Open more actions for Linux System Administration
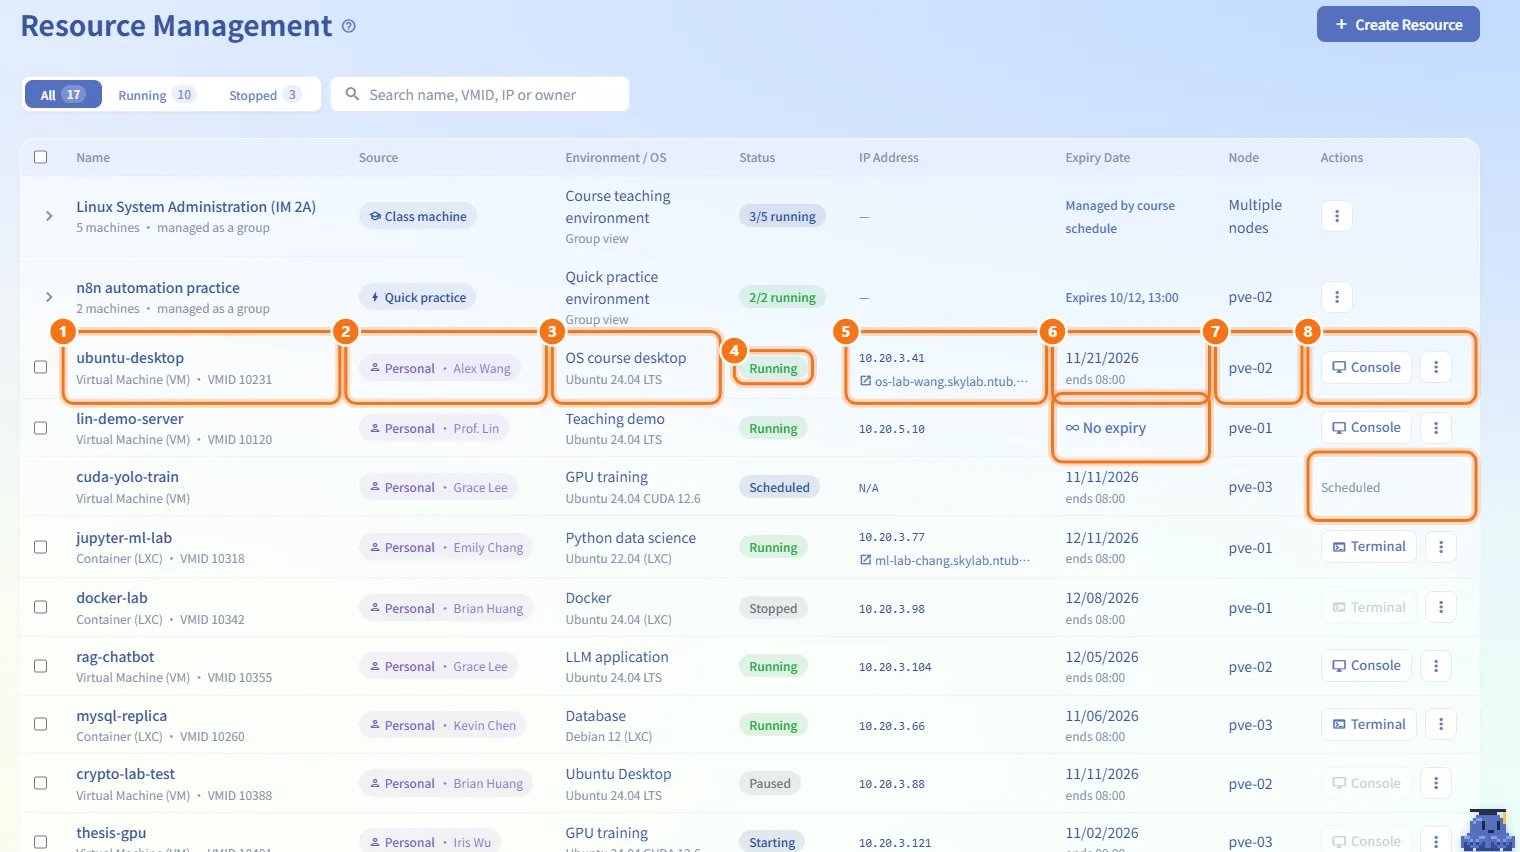 [x=1337, y=216]
